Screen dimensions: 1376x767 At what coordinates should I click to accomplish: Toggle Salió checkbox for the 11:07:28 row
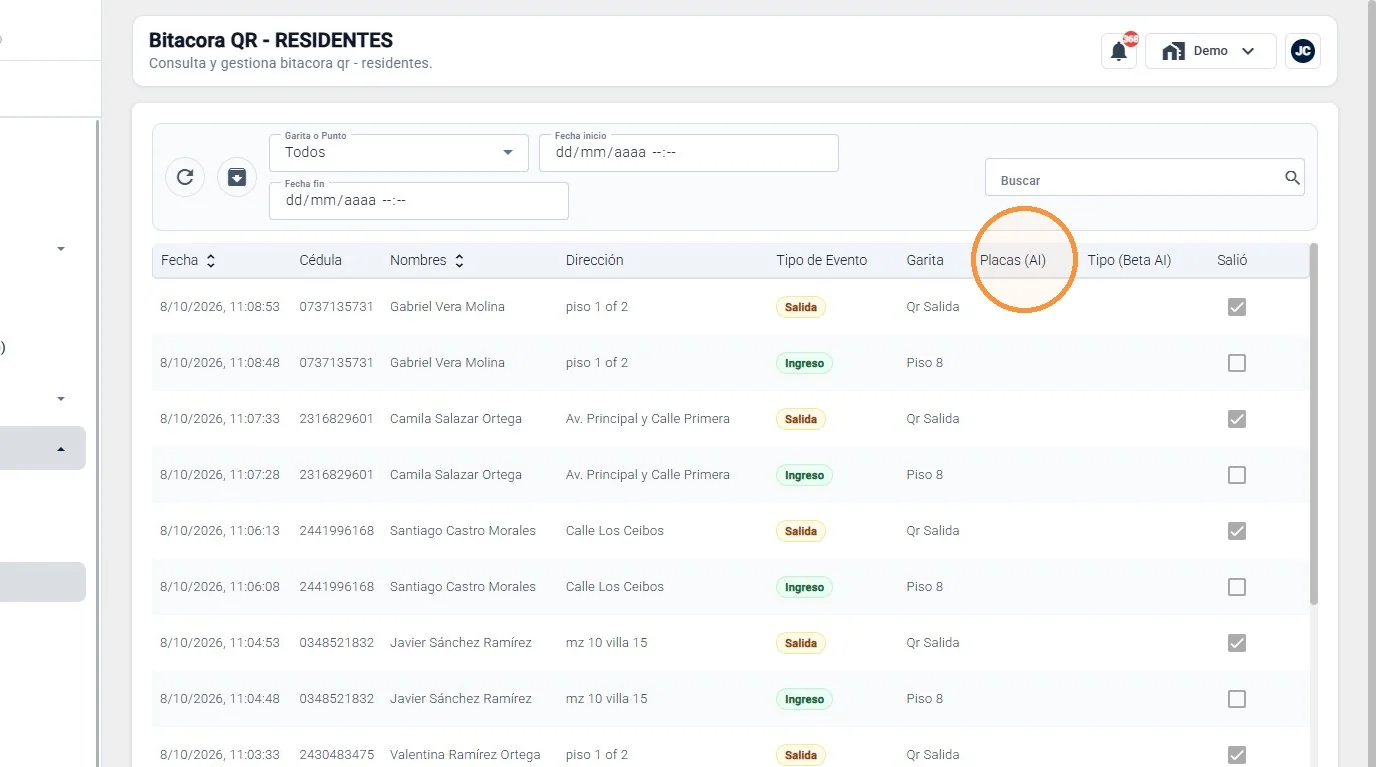pos(1237,475)
